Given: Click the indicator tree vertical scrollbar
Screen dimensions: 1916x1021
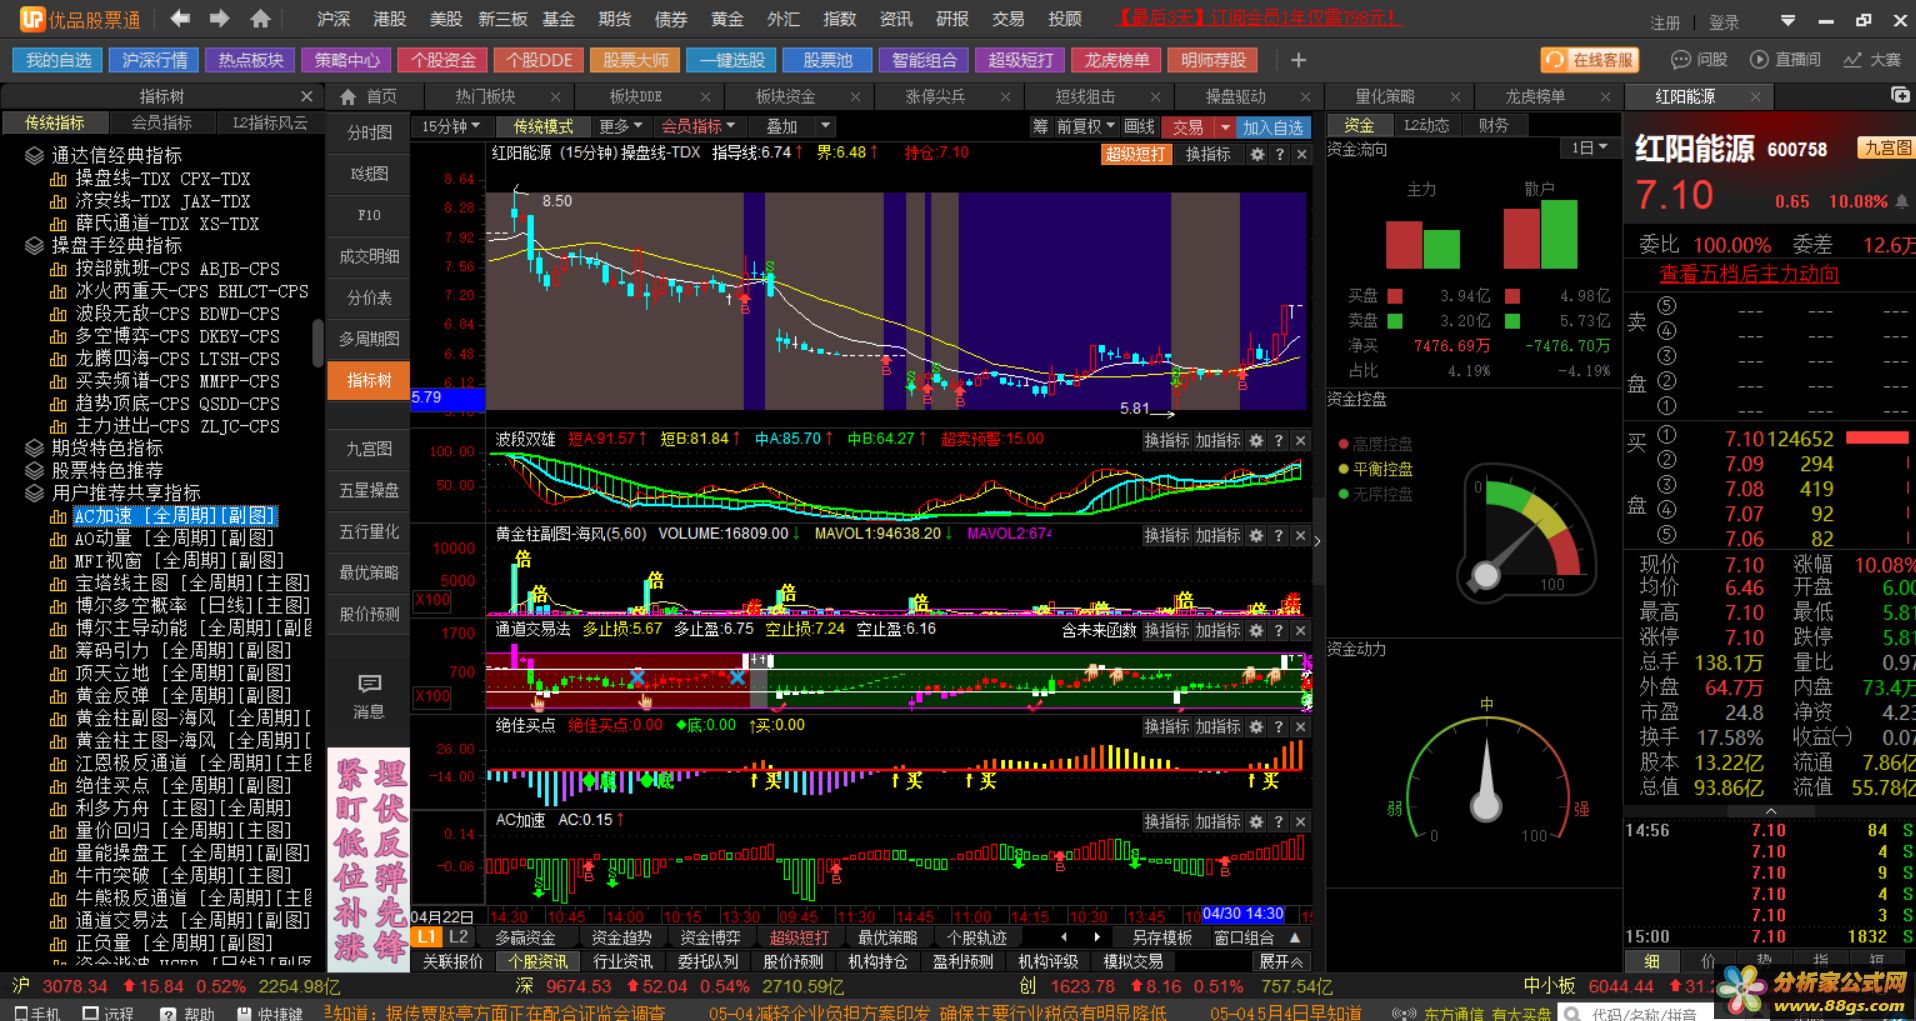Looking at the screenshot, I should pos(318,342).
